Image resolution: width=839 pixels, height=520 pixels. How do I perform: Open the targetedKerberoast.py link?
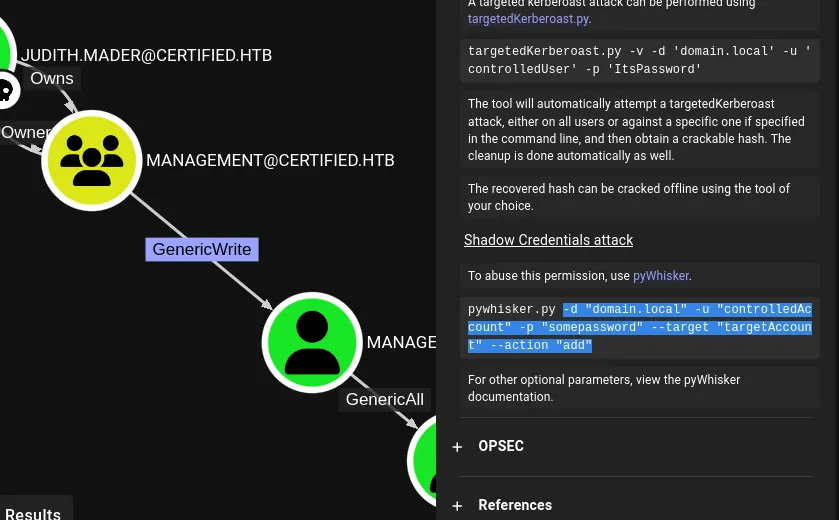click(528, 19)
